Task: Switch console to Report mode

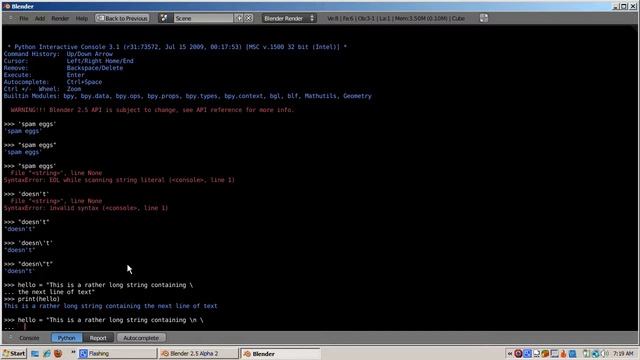Action: (98, 338)
